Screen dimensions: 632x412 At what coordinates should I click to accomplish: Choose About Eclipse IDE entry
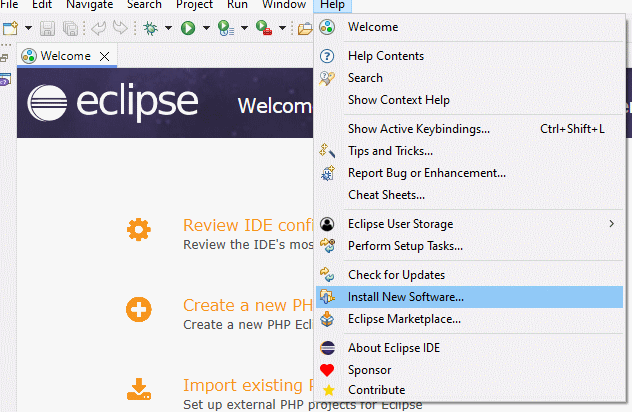click(x=470, y=348)
